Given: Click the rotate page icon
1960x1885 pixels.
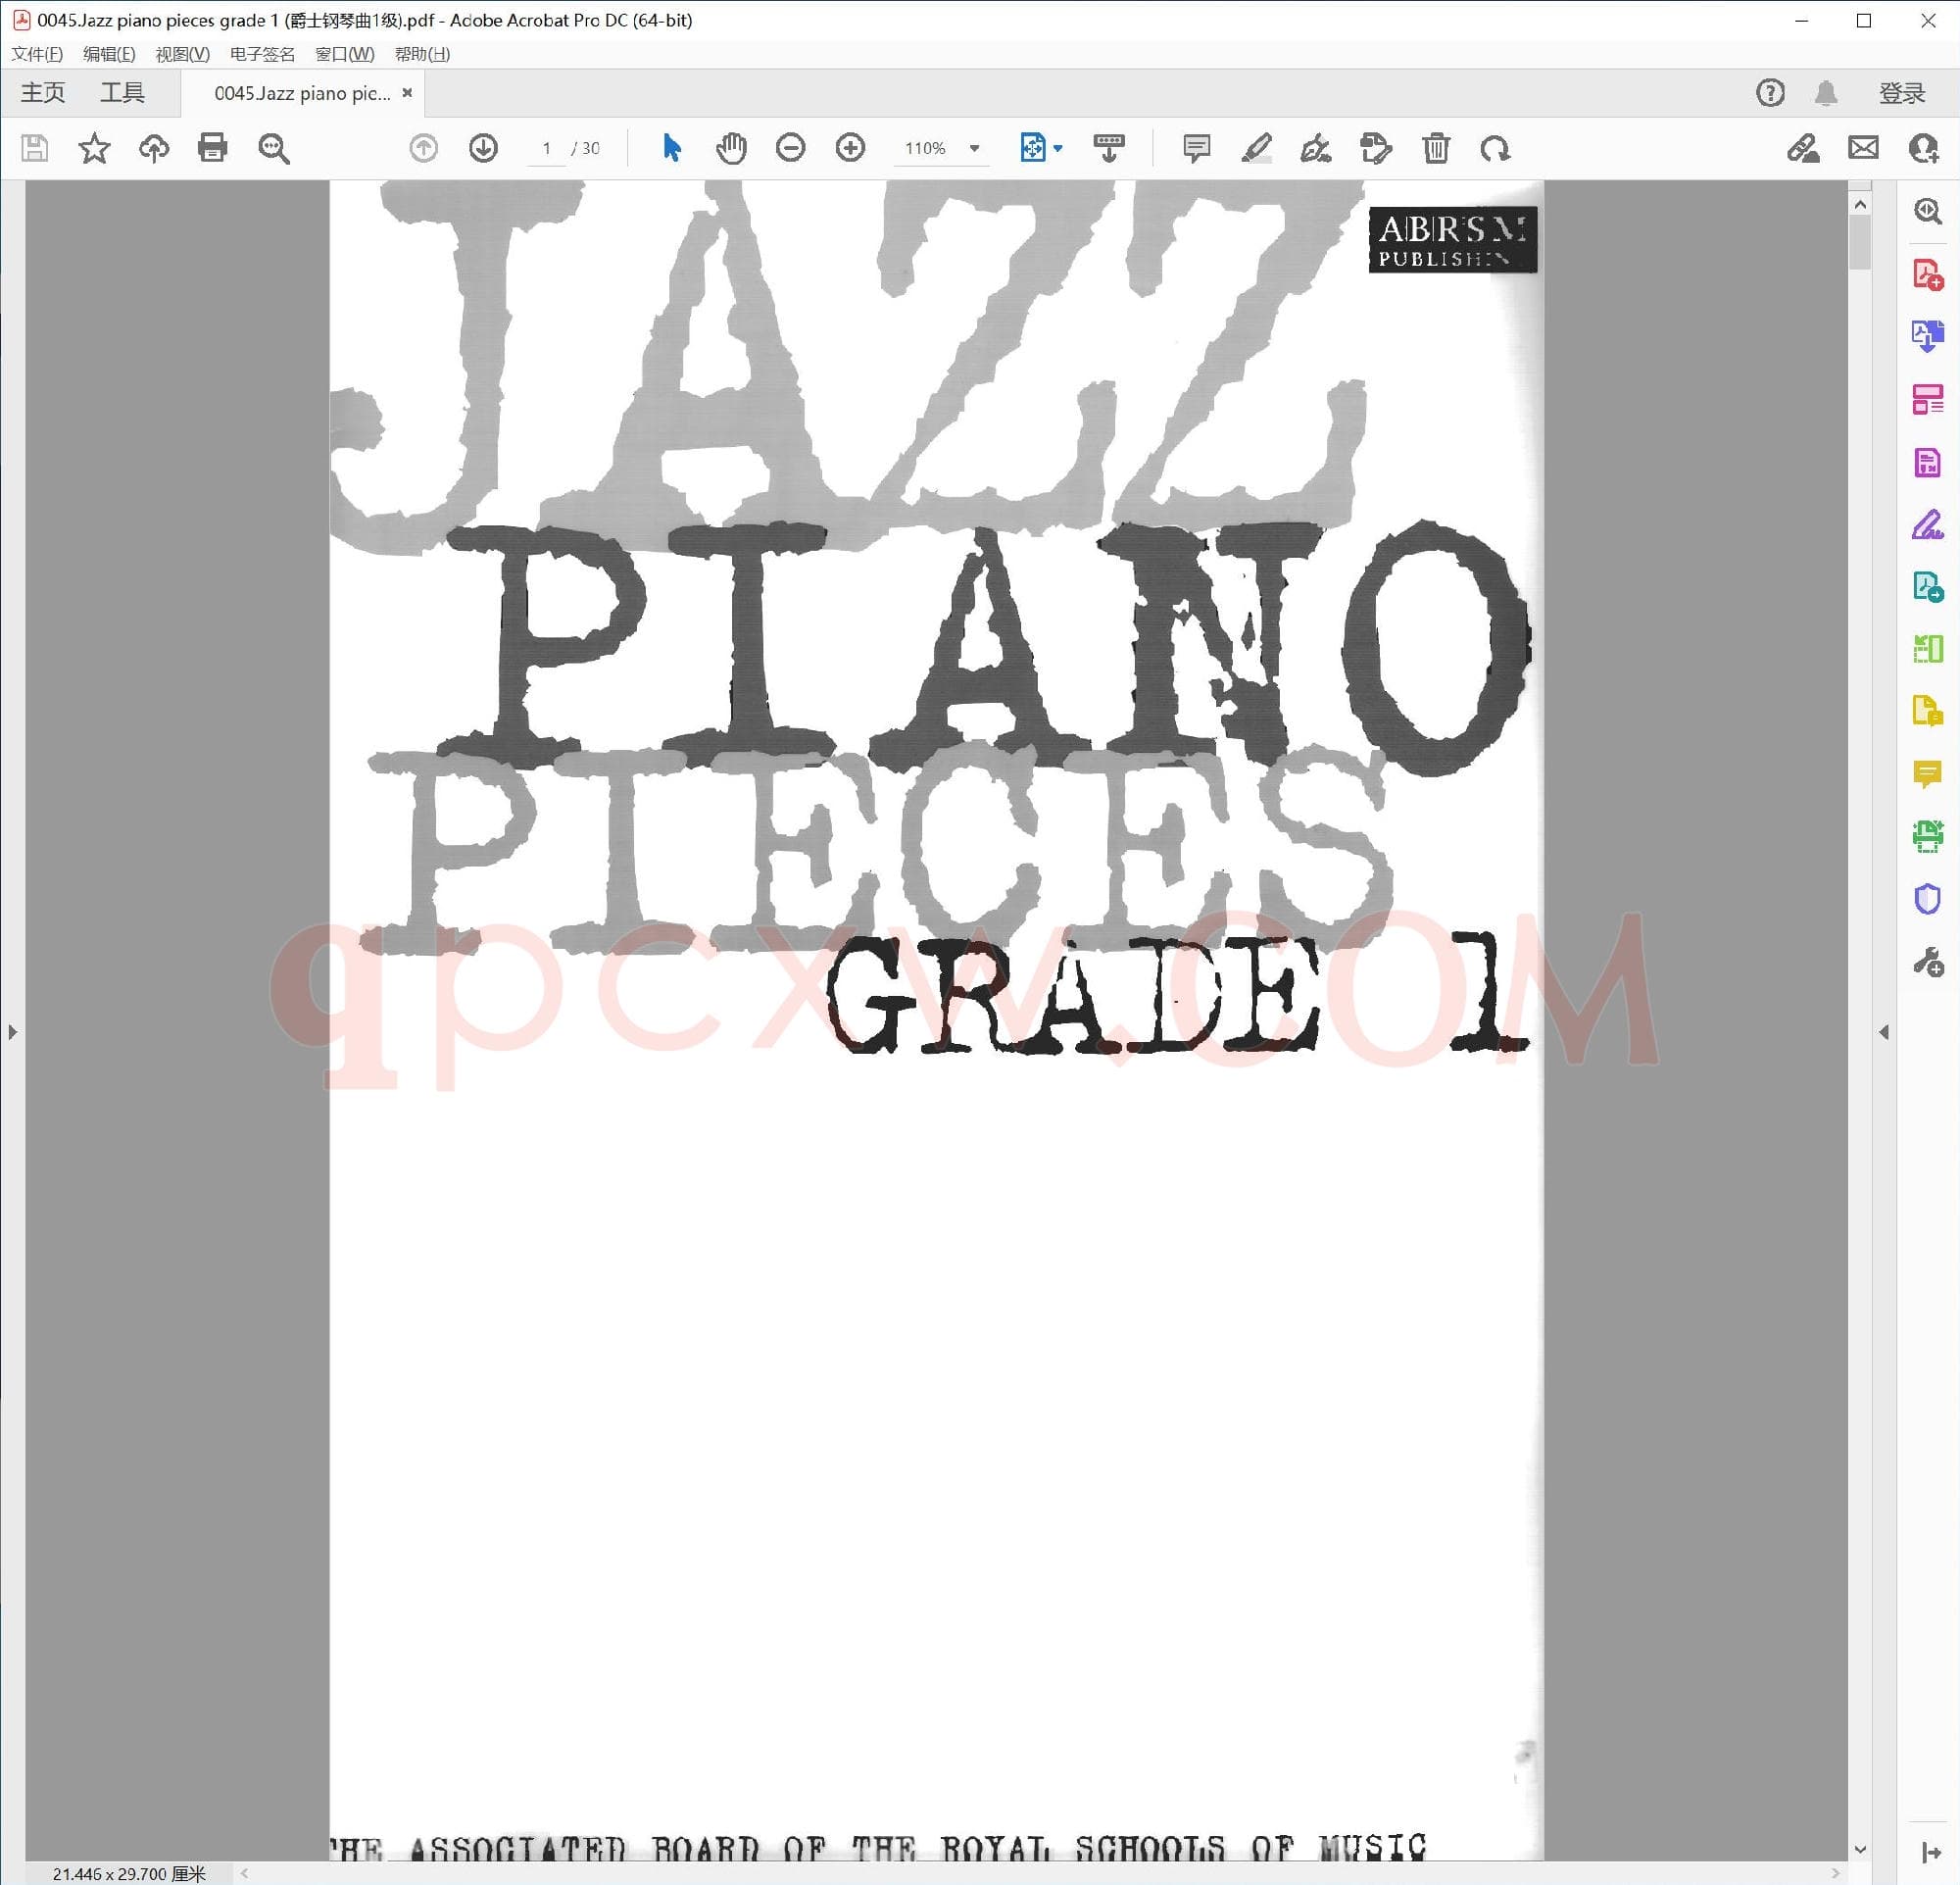Looking at the screenshot, I should tap(1495, 148).
